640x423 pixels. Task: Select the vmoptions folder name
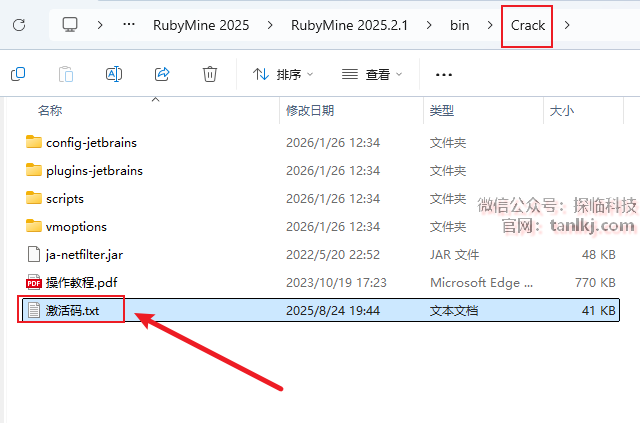point(76,227)
